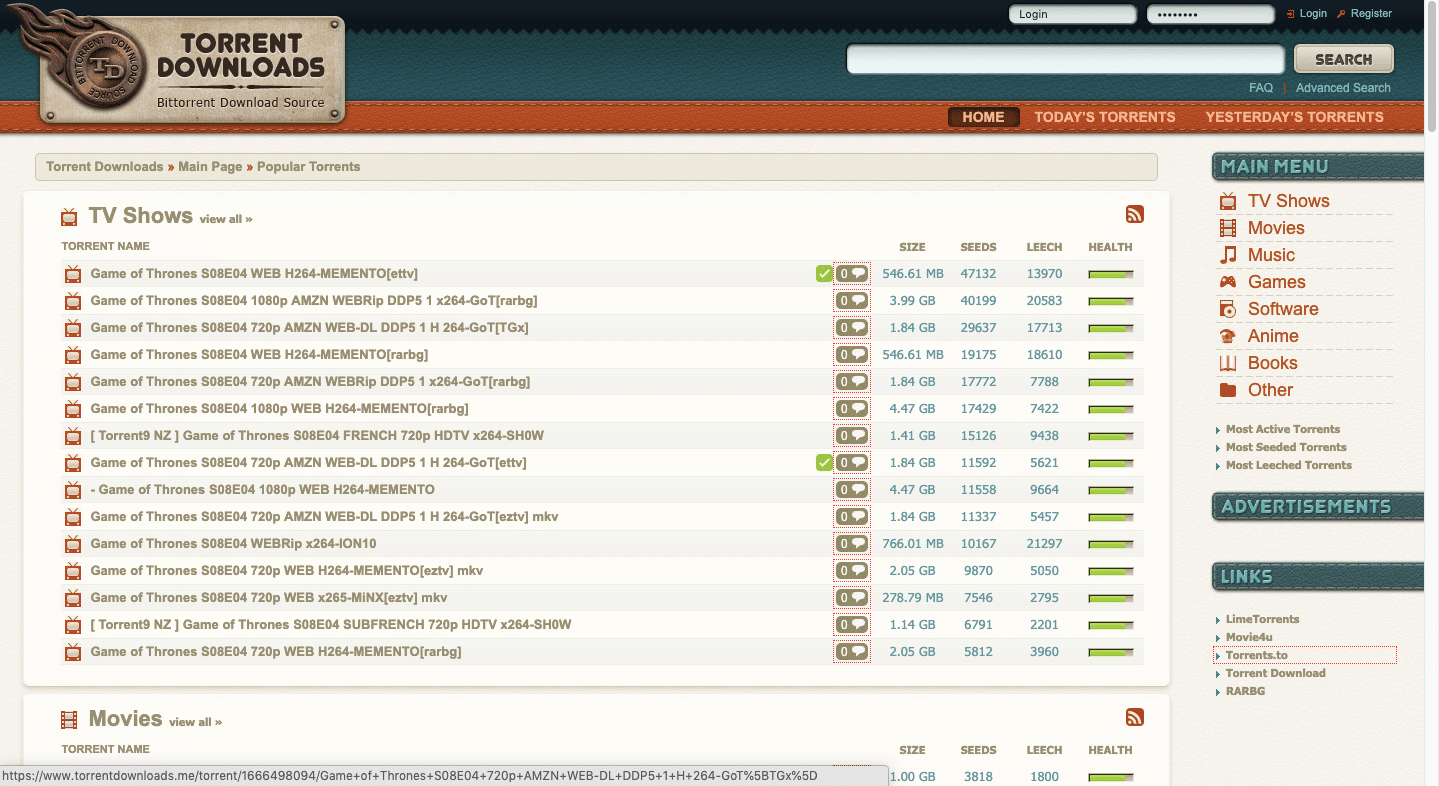Visit the RARBG link in Links

[1245, 691]
